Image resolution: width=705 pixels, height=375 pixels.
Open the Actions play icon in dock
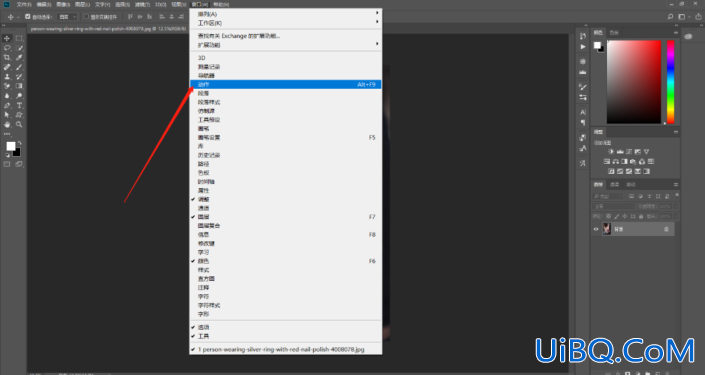point(583,47)
